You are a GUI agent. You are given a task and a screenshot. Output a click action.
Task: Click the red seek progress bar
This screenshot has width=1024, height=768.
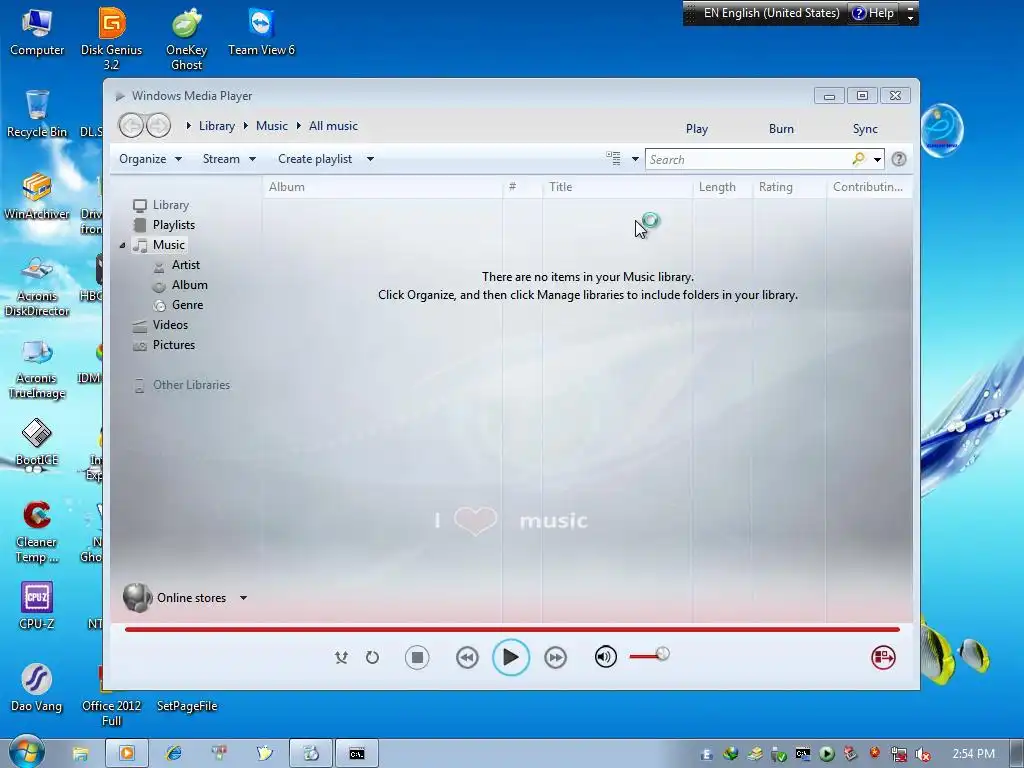pyautogui.click(x=512, y=630)
